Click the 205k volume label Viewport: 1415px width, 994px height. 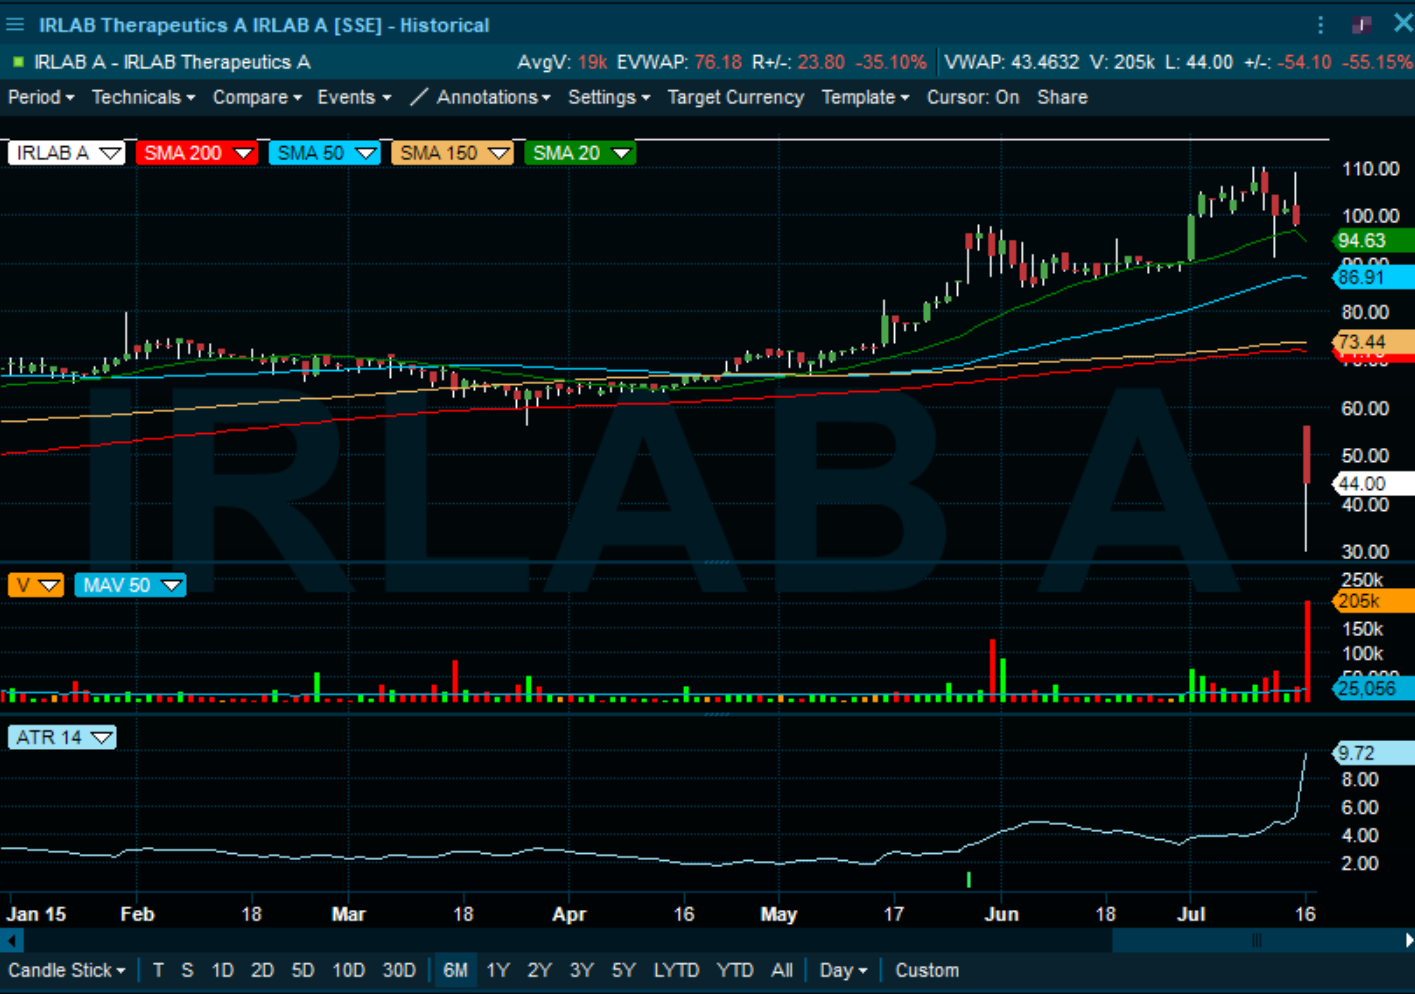1374,601
